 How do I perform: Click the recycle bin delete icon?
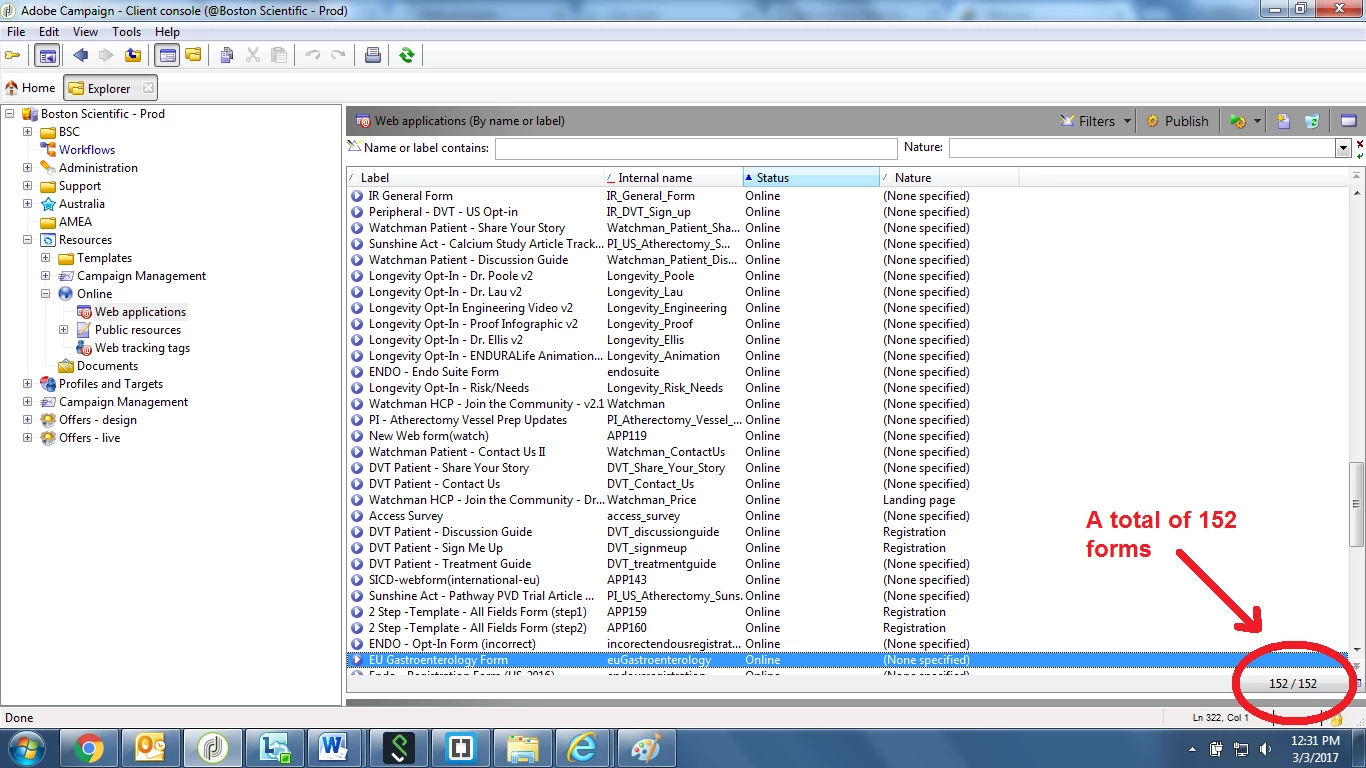1312,121
